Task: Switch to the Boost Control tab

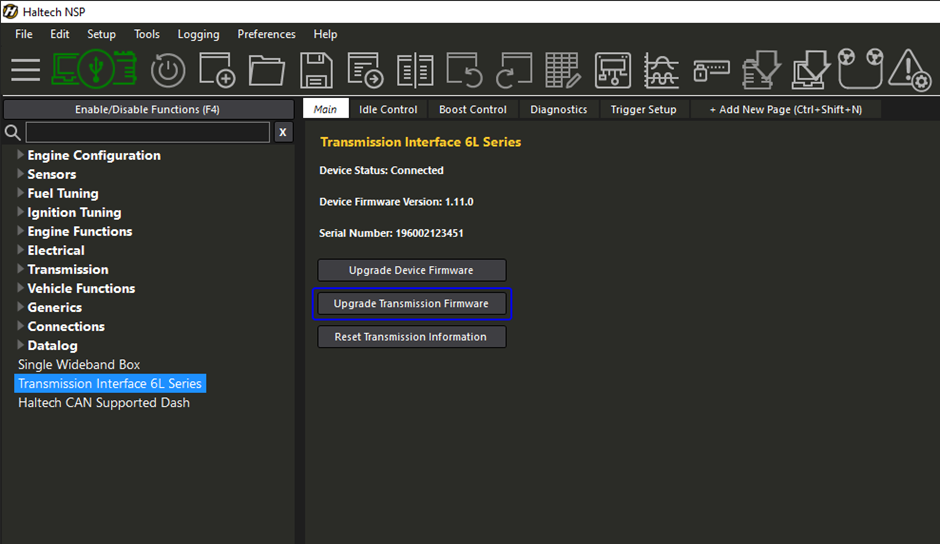Action: click(x=473, y=109)
